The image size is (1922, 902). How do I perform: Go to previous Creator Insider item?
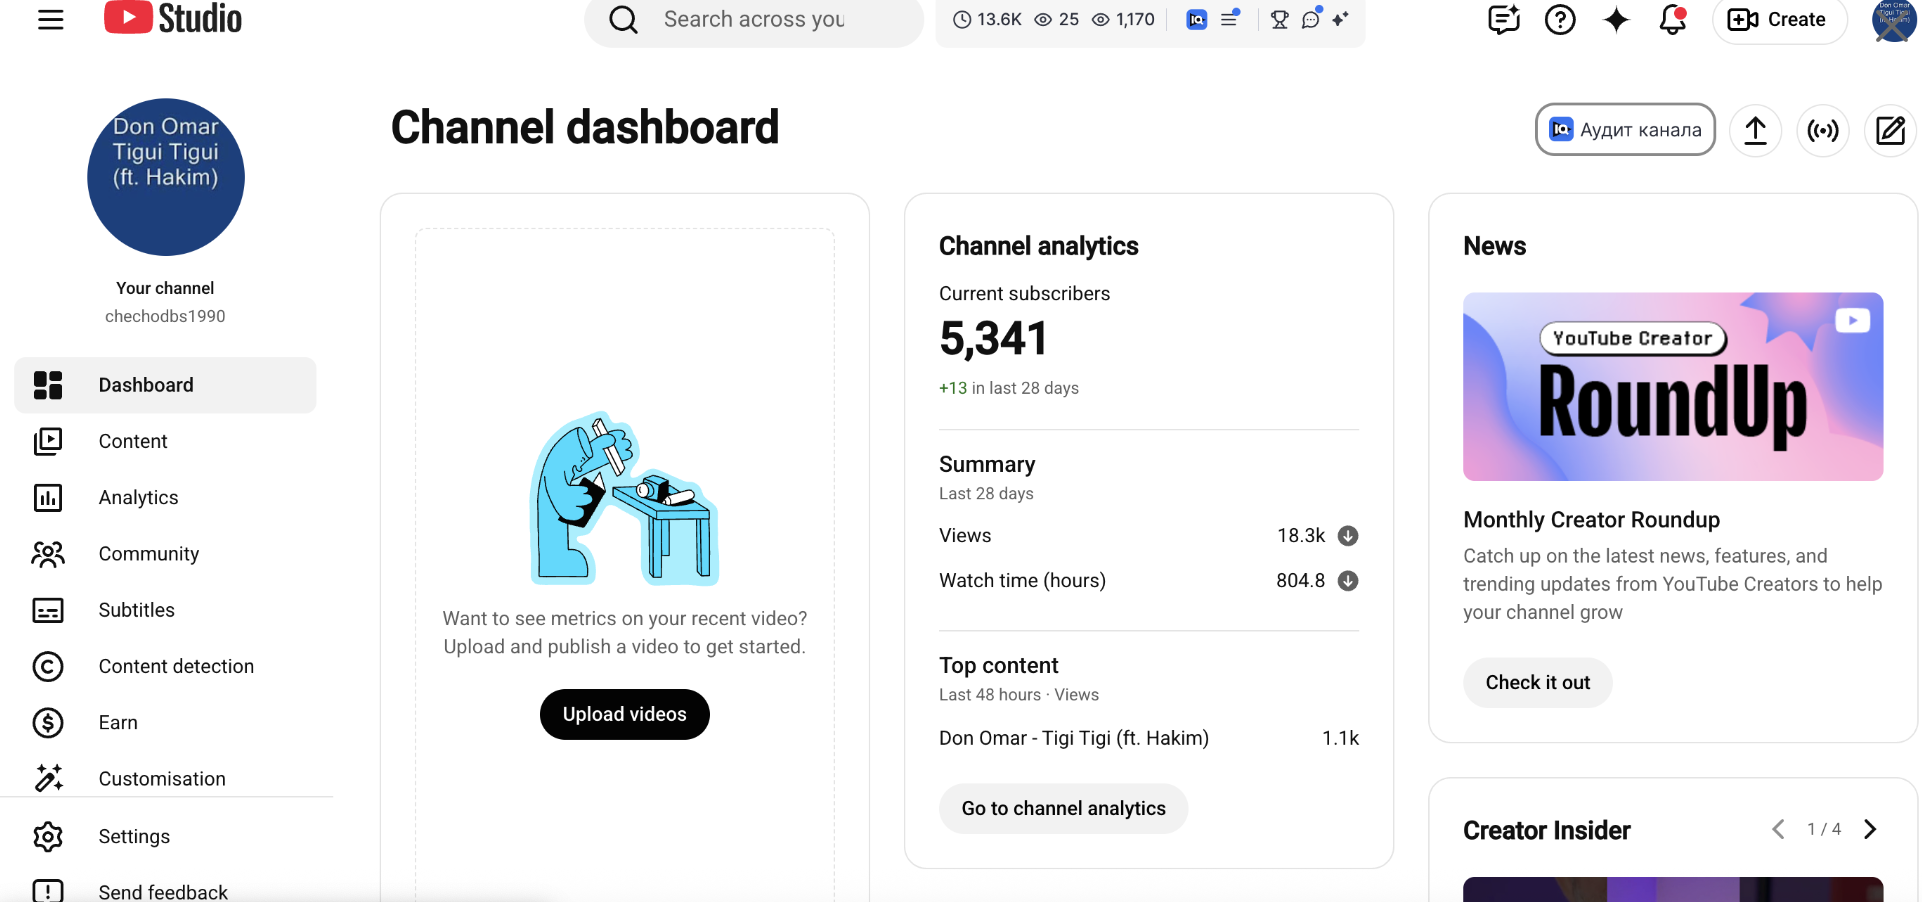[1778, 829]
